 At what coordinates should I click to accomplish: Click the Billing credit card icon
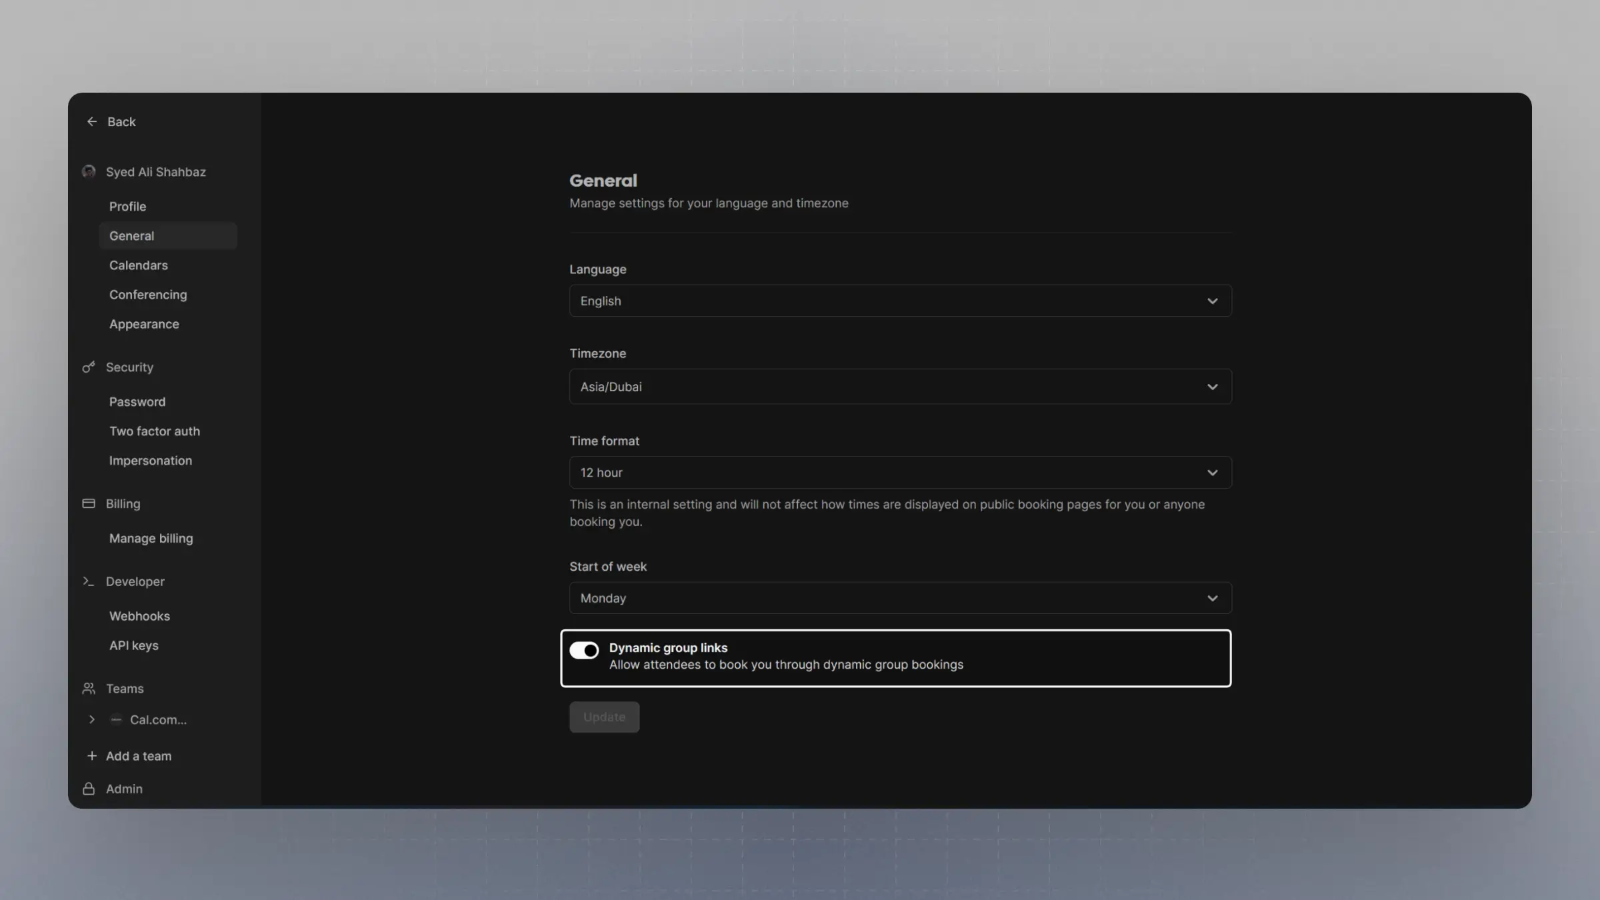(x=89, y=504)
